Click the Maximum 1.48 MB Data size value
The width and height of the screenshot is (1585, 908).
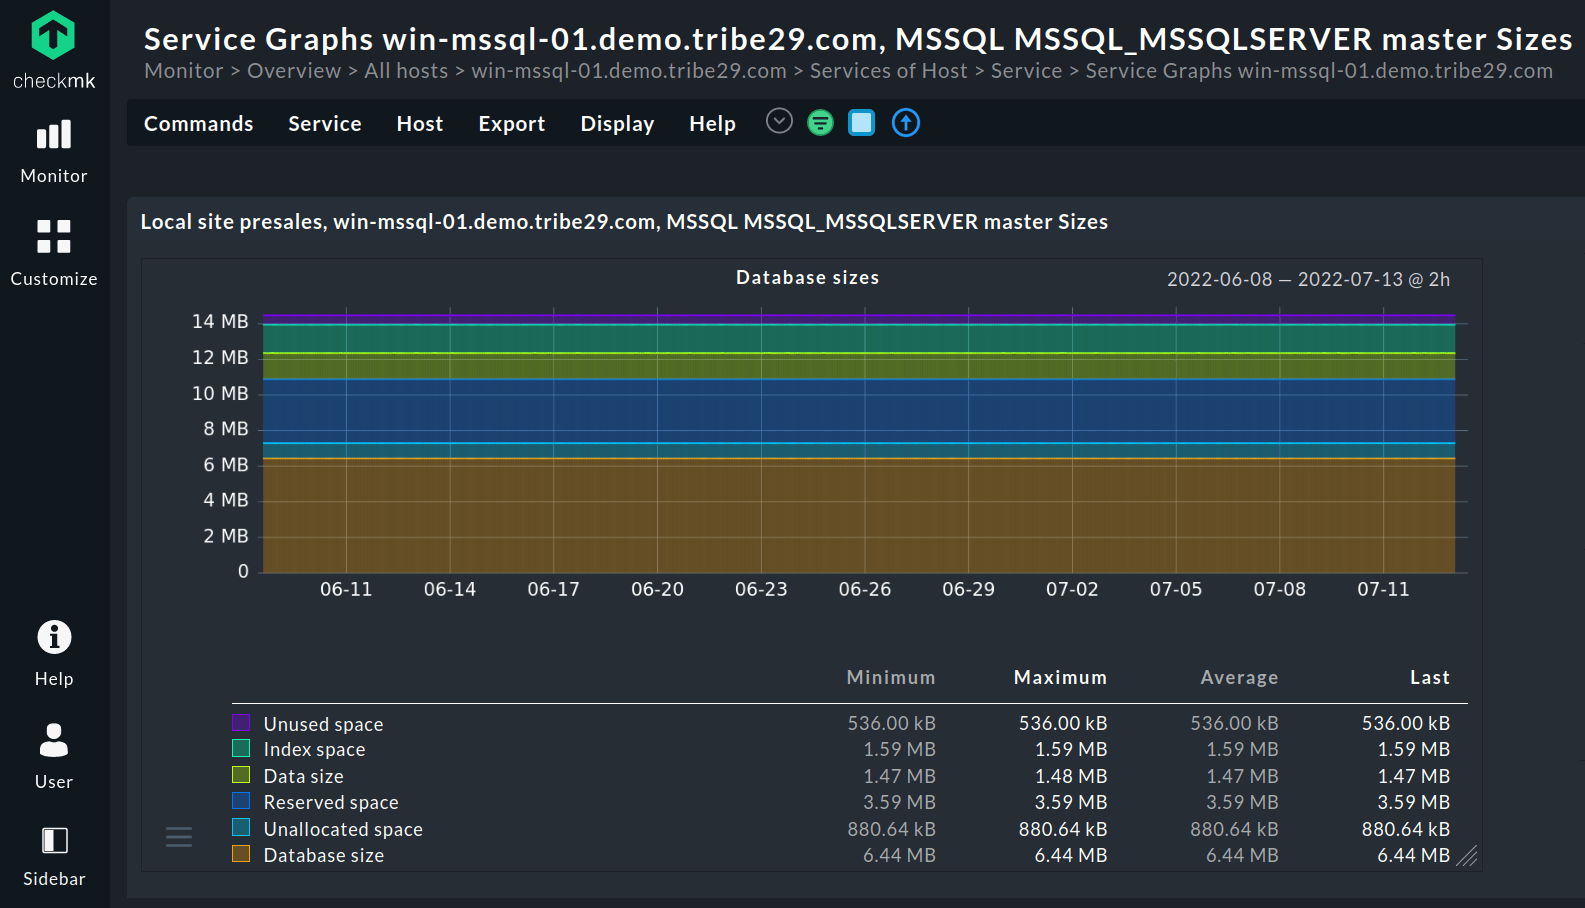pos(1071,777)
